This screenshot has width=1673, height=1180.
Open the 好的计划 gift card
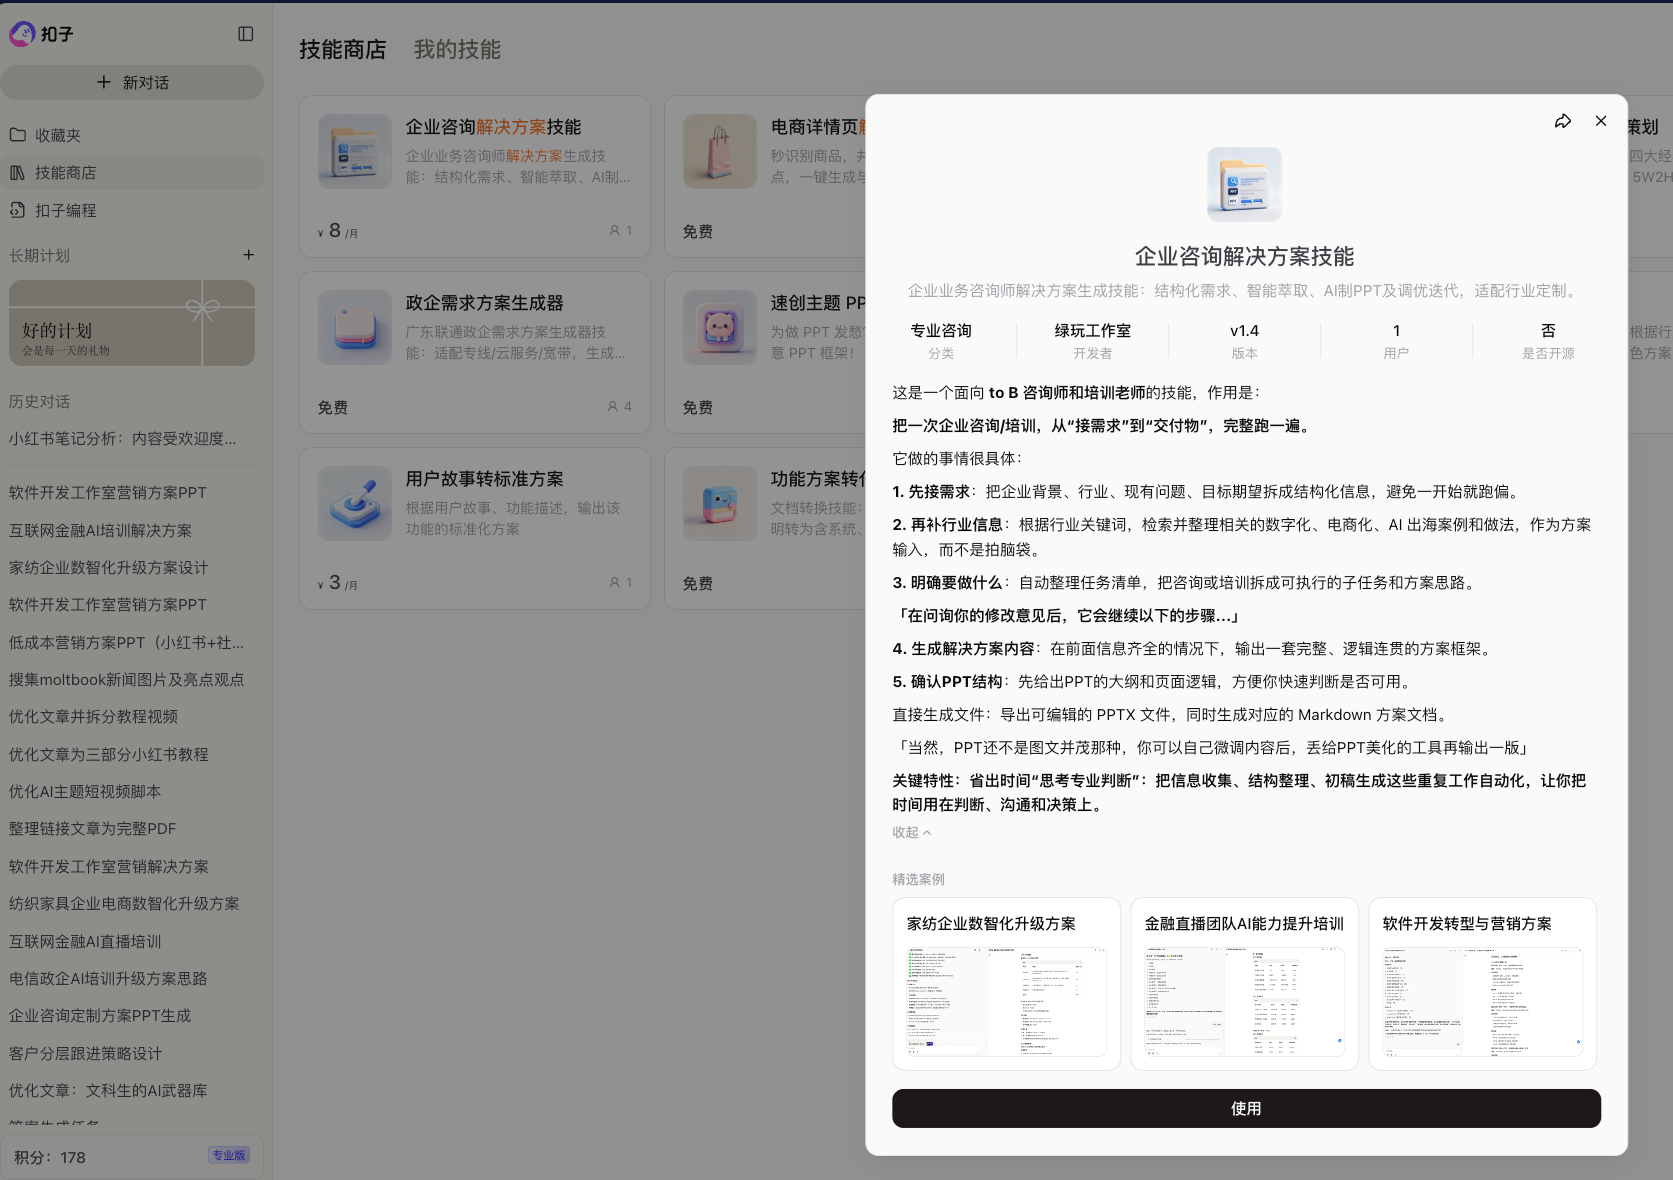click(x=132, y=323)
